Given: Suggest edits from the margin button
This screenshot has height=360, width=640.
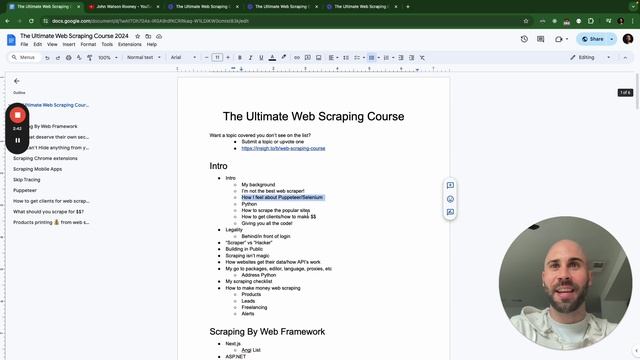Looking at the screenshot, I should tap(450, 212).
